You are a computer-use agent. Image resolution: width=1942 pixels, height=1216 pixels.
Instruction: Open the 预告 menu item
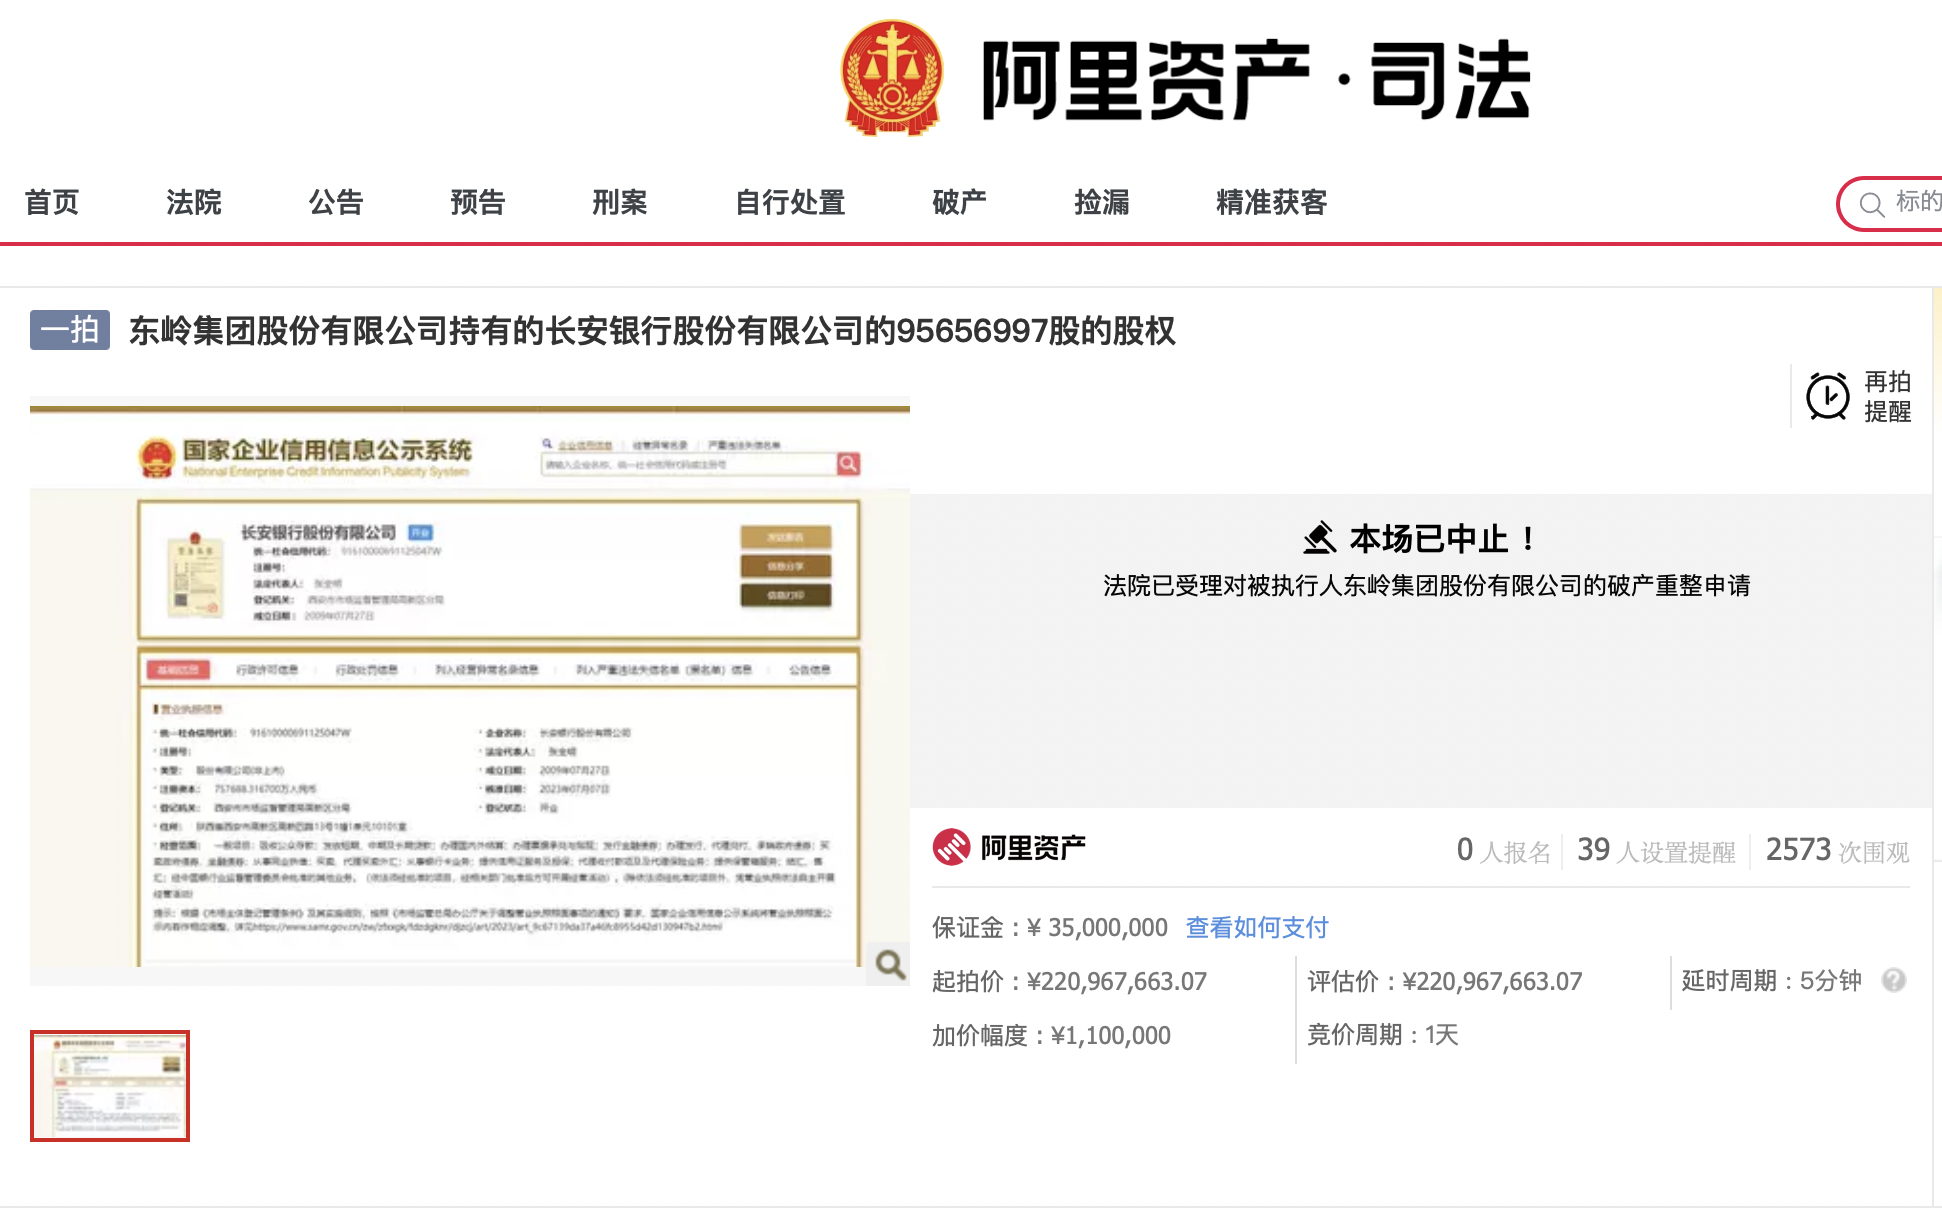(x=478, y=202)
